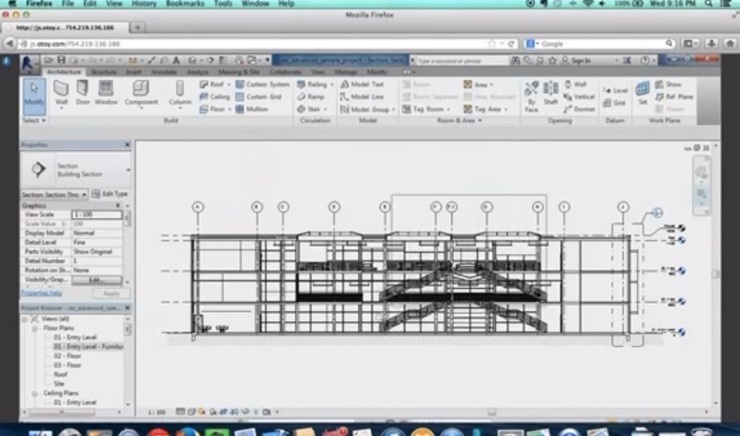The image size is (740, 436).
Task: Select the Model Text tool
Action: tap(362, 84)
